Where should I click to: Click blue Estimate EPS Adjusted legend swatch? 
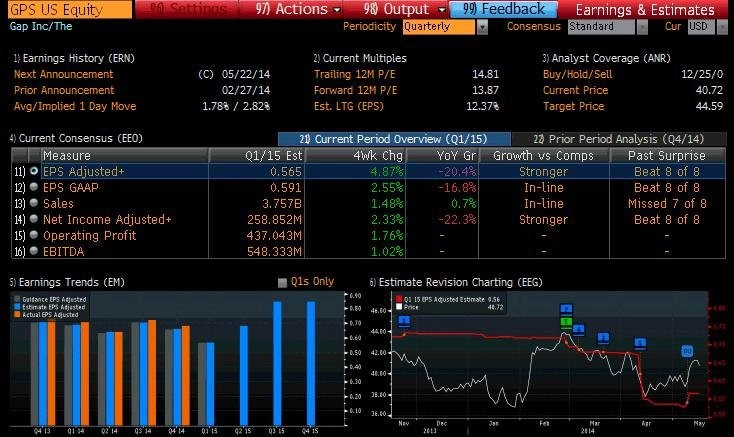coord(17,307)
